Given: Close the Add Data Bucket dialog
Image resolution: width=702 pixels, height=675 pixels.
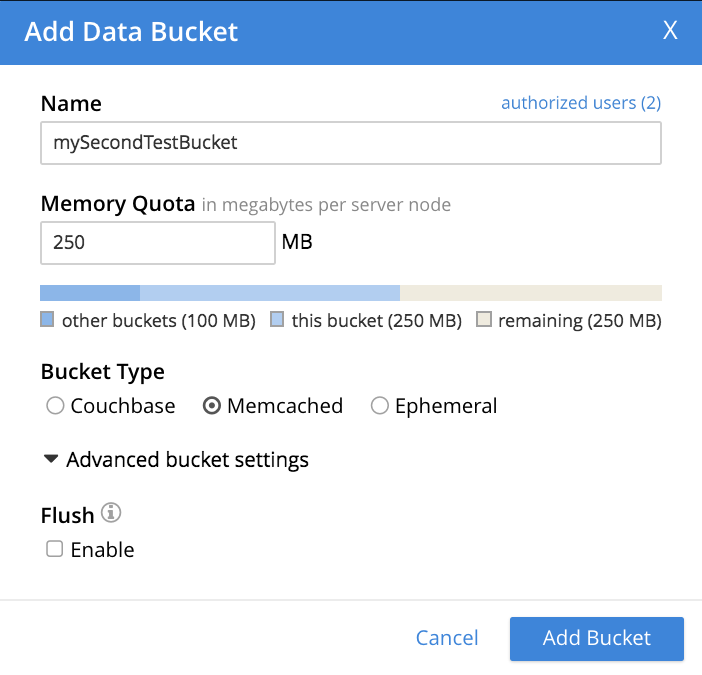Looking at the screenshot, I should [670, 31].
